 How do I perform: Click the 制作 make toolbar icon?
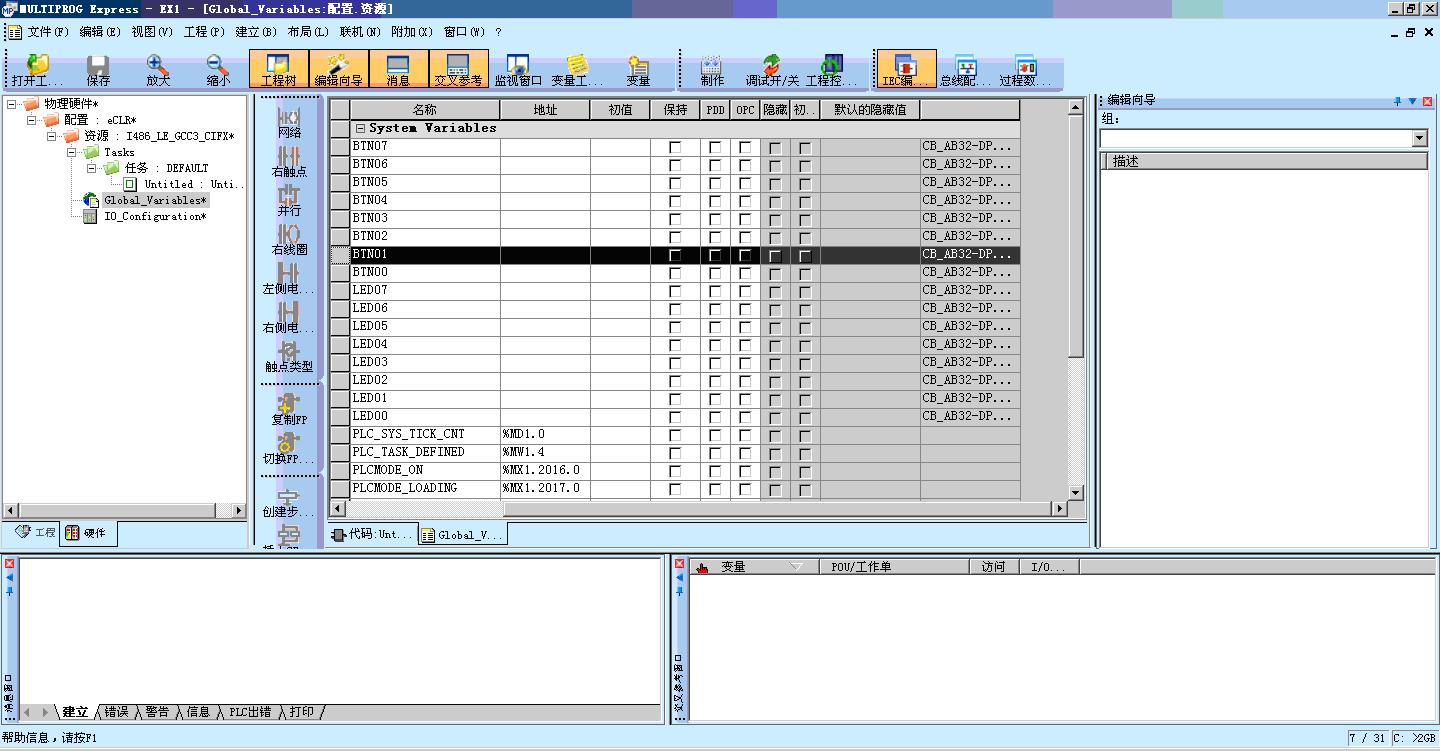(712, 70)
